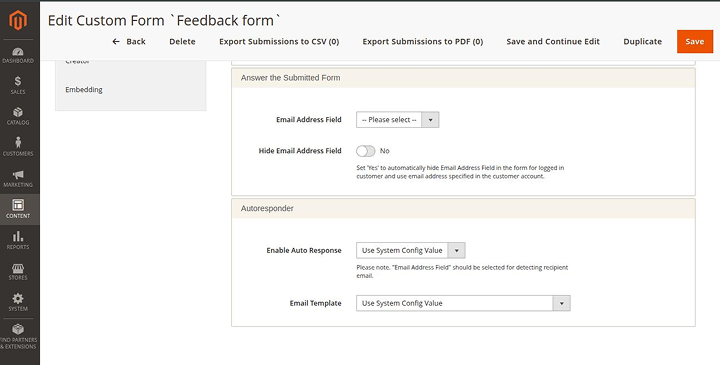Viewport: 720px width, 365px height.
Task: Open the Sales sidebar menu
Action: (x=18, y=85)
